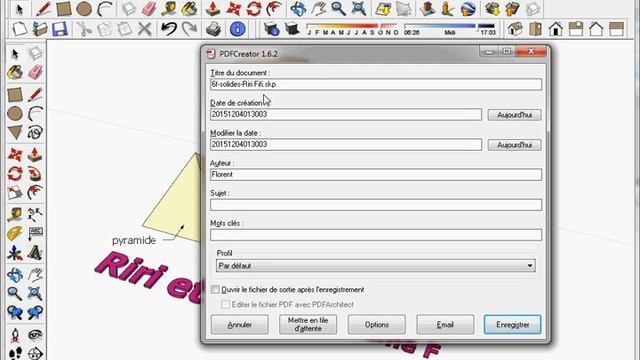Select the Walk footprints tool

tap(15, 353)
